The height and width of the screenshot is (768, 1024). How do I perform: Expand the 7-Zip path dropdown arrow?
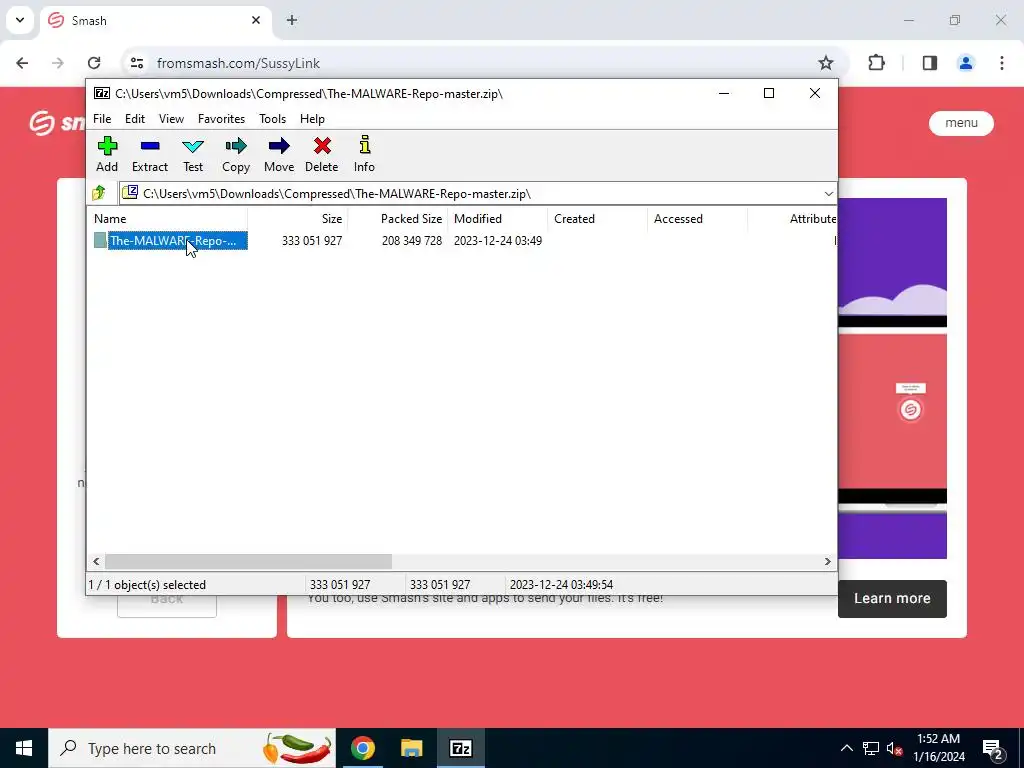coord(828,194)
